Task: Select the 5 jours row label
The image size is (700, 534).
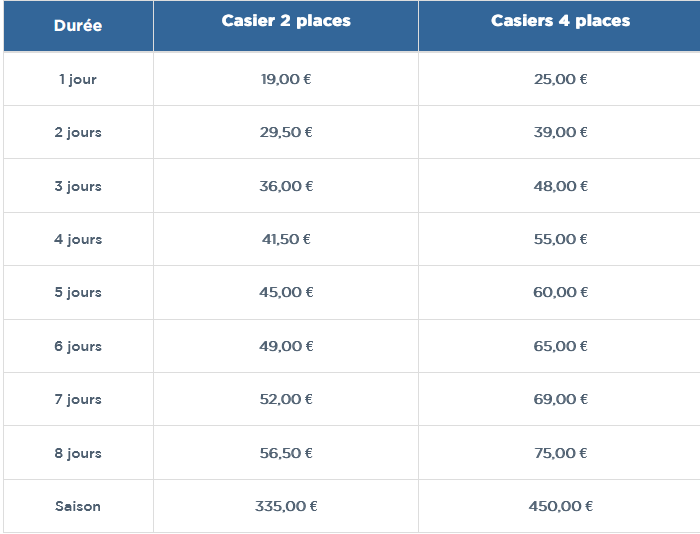Action: 78,292
